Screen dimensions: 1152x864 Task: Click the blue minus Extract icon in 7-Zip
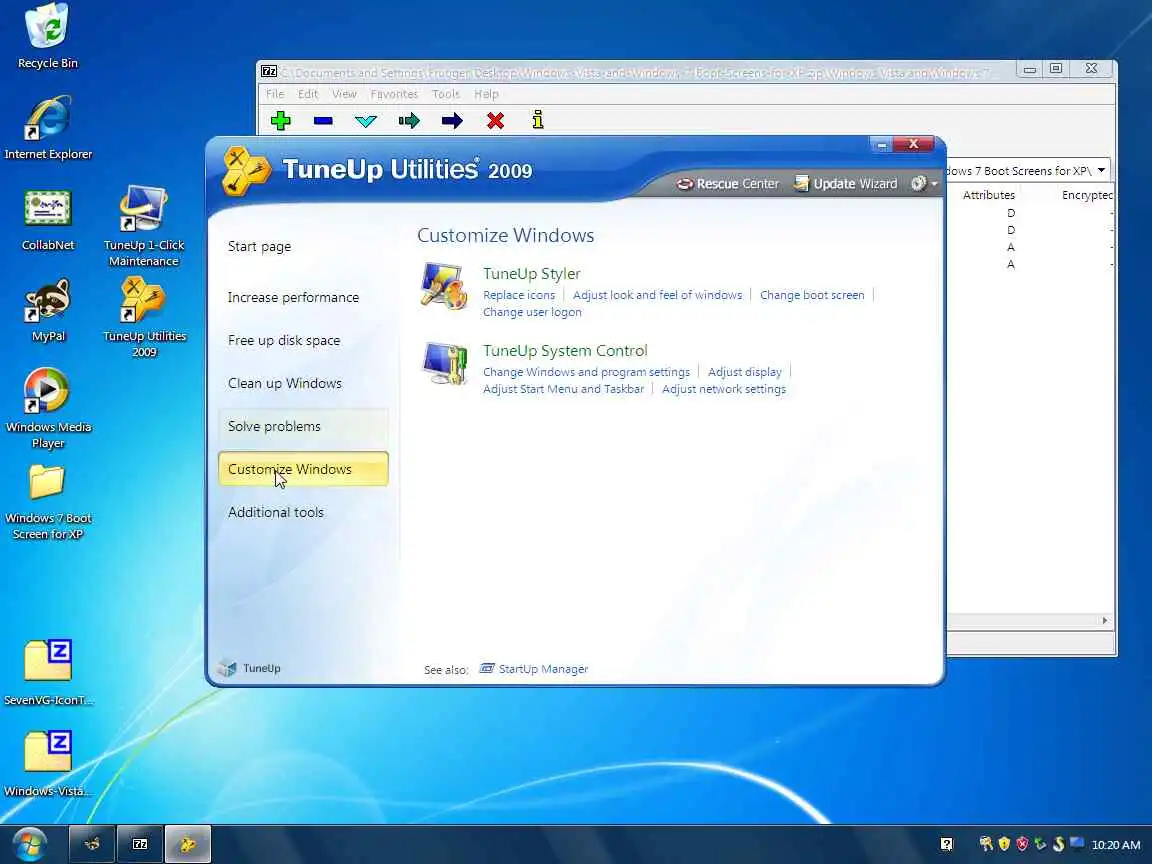(323, 120)
